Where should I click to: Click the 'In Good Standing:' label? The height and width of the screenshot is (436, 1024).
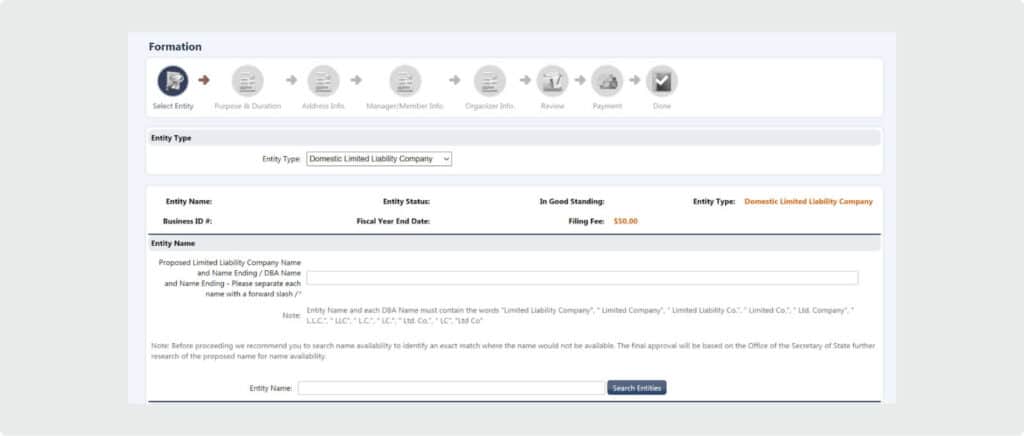pos(571,202)
